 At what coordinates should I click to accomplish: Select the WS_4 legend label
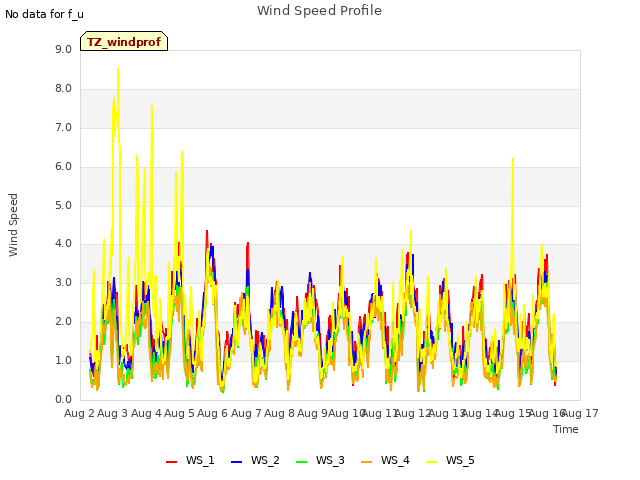pyautogui.click(x=395, y=460)
